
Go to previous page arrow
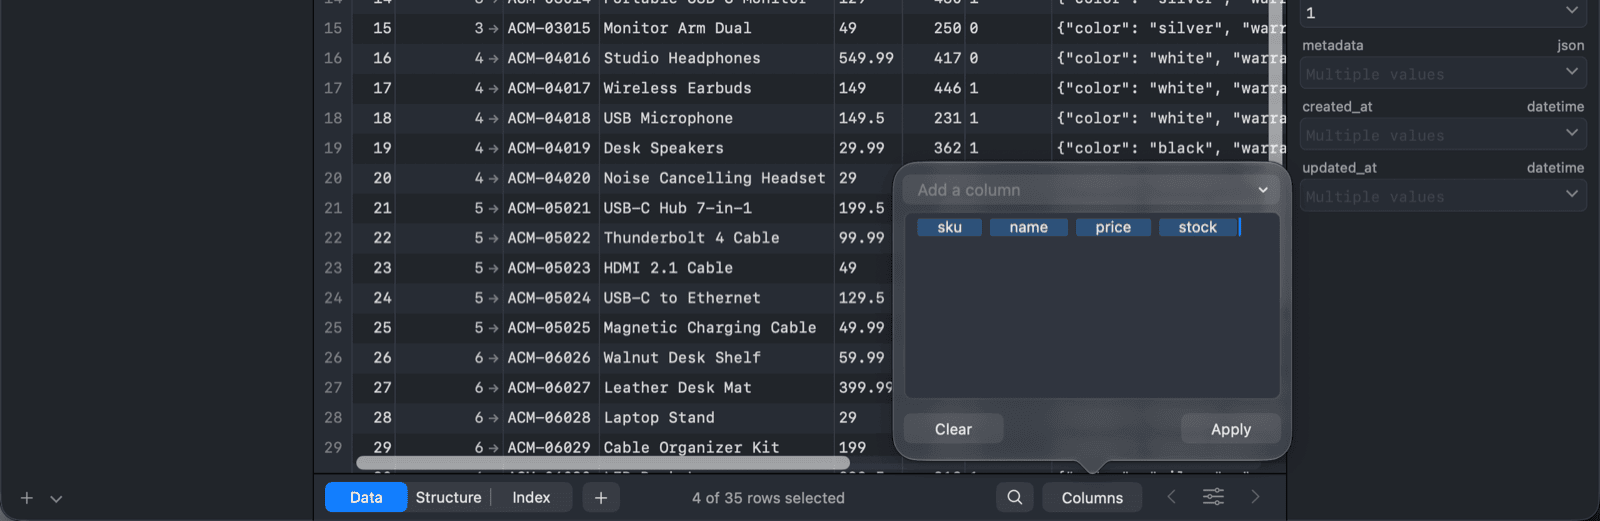click(1171, 497)
